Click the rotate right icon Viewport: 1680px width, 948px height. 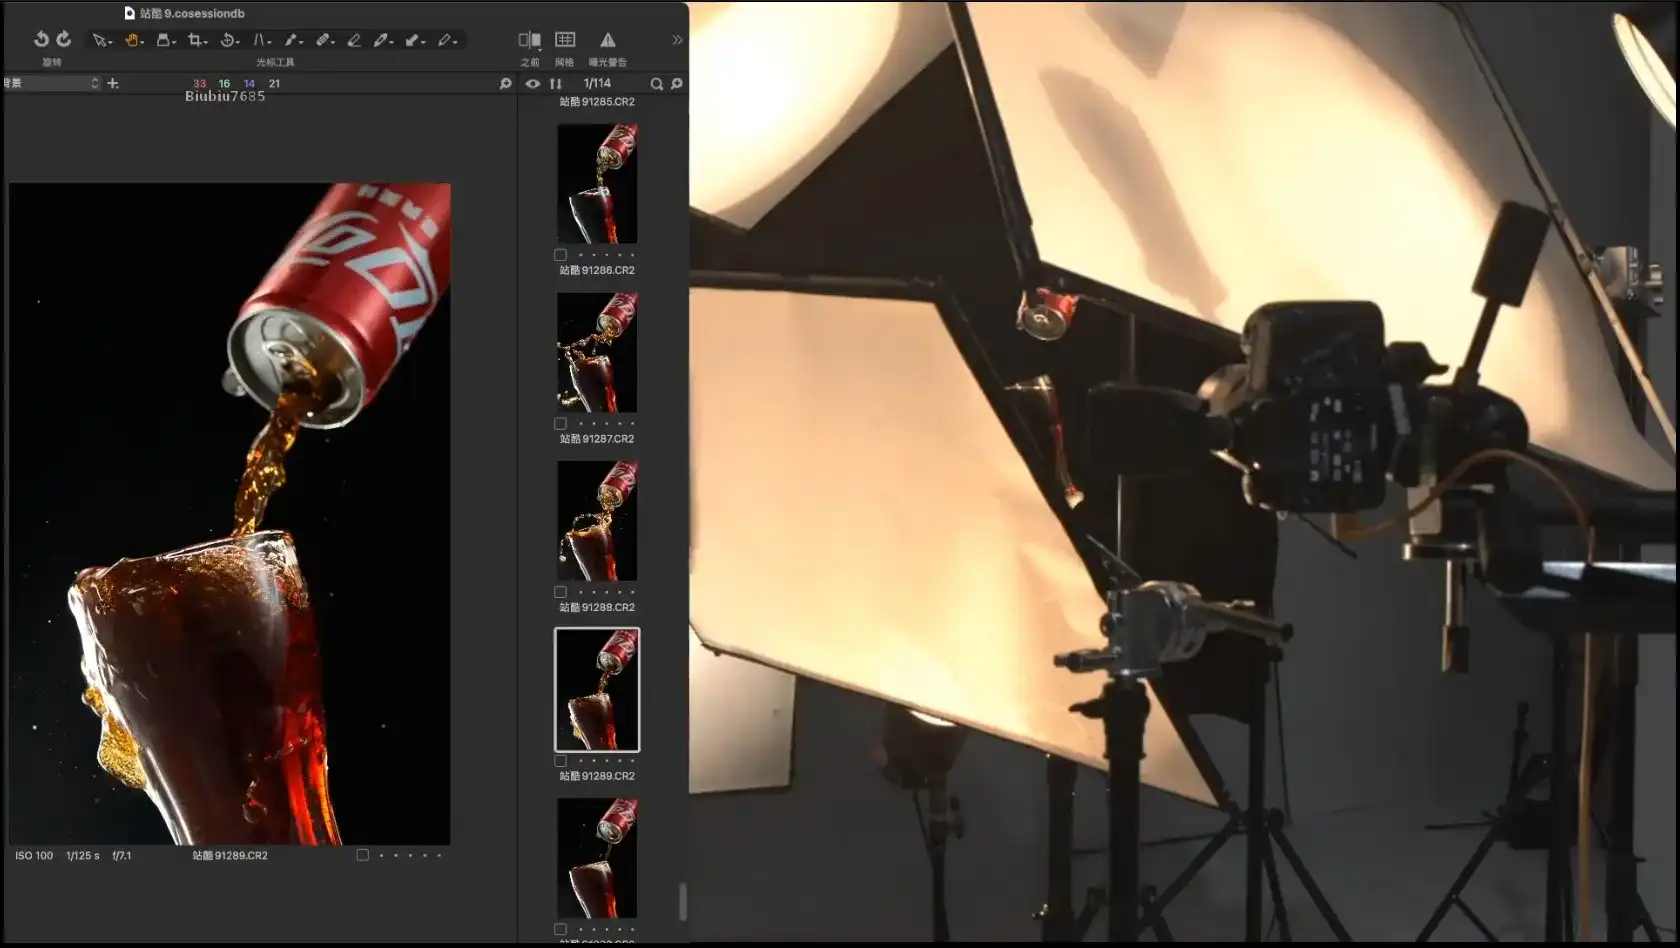pos(64,39)
